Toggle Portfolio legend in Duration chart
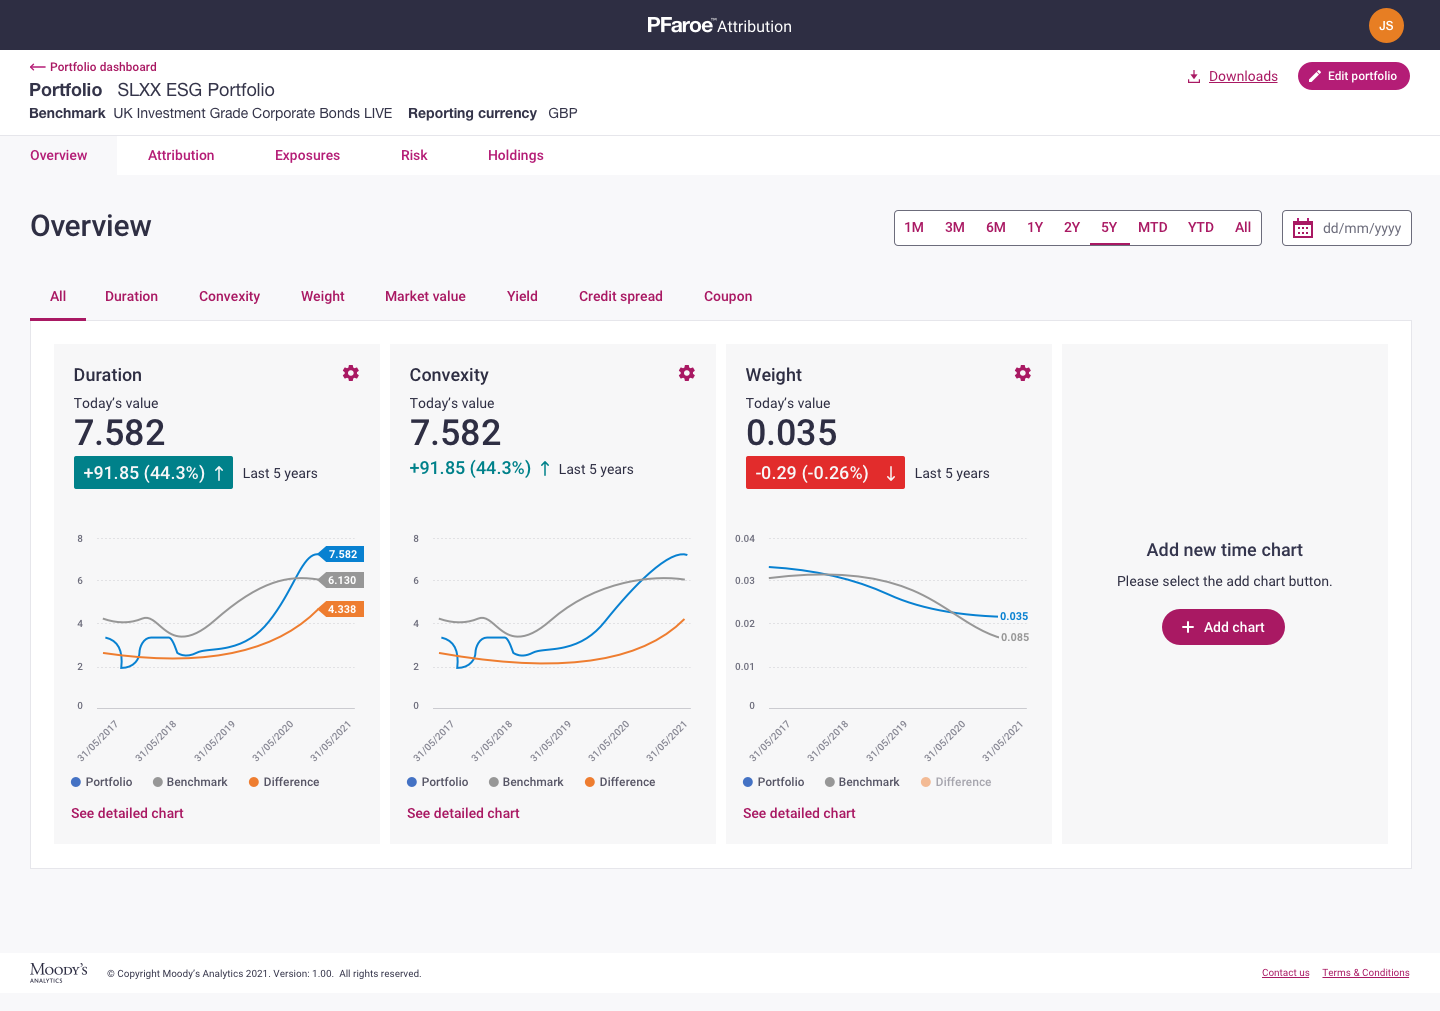 (x=102, y=782)
